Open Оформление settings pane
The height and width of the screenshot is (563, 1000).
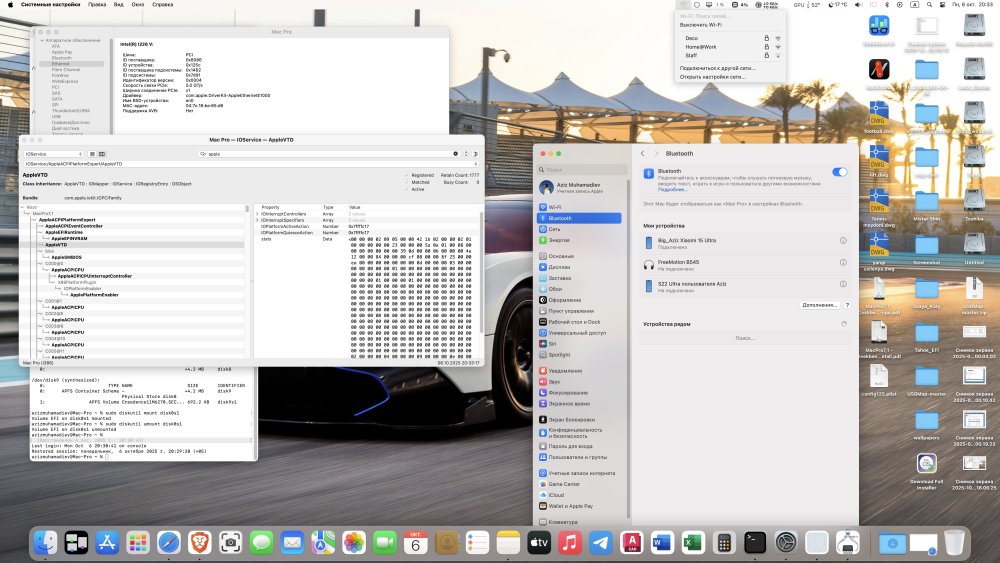click(x=579, y=300)
